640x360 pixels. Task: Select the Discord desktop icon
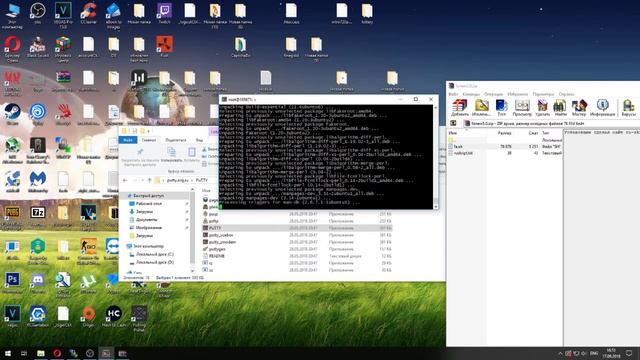(x=38, y=282)
